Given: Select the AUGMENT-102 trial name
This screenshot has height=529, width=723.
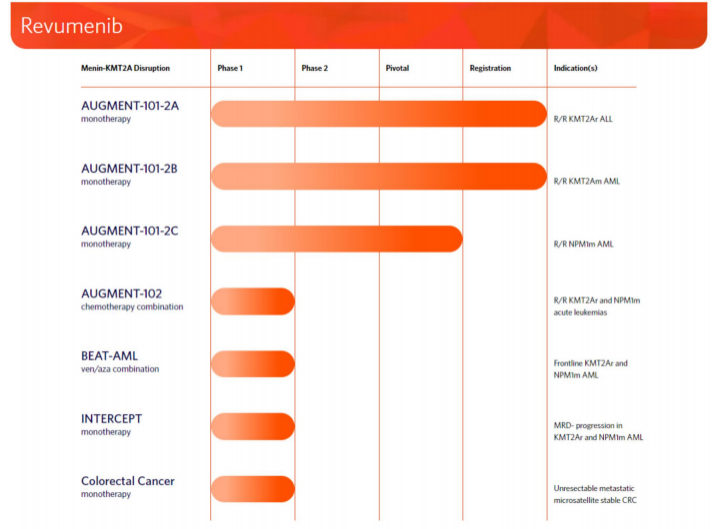Looking at the screenshot, I should pyautogui.click(x=122, y=293).
